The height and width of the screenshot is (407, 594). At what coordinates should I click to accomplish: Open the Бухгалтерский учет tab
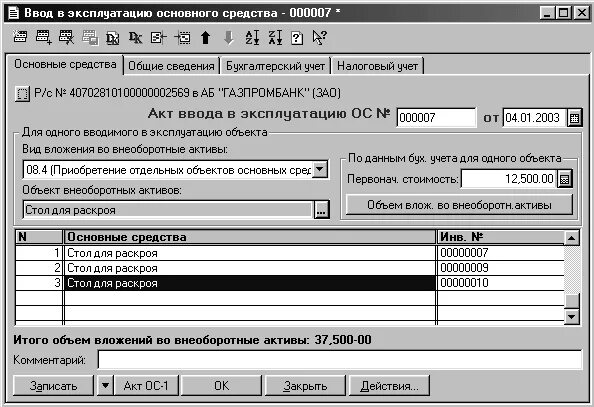pyautogui.click(x=275, y=66)
